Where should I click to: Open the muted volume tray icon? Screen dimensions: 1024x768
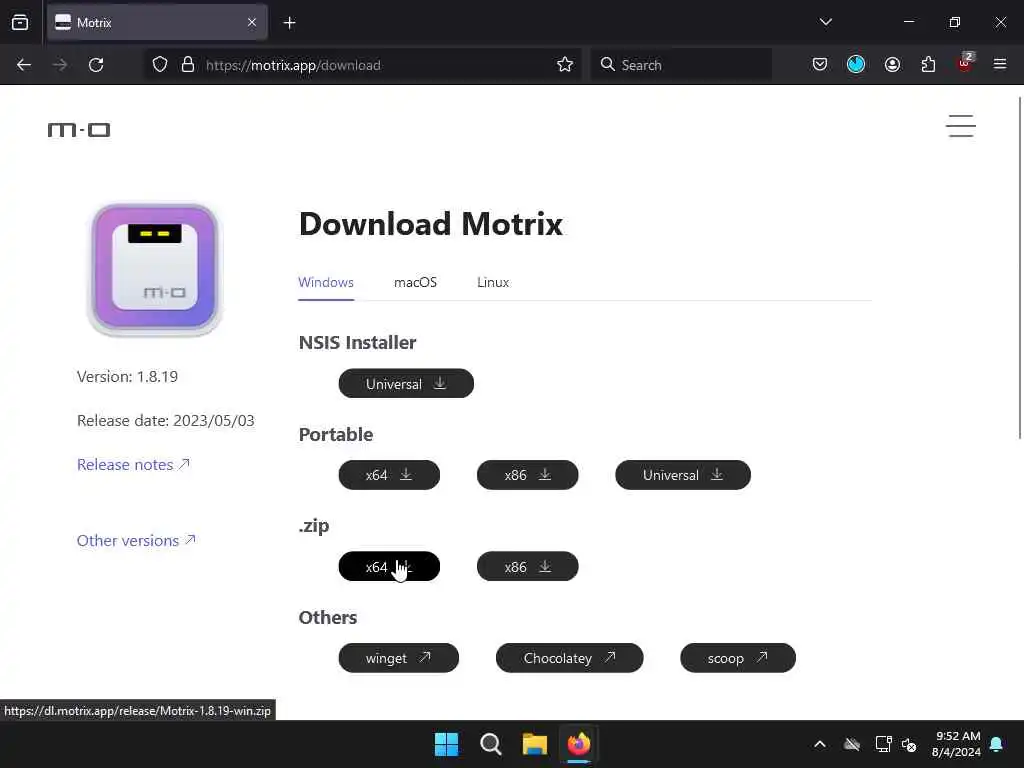[908, 744]
